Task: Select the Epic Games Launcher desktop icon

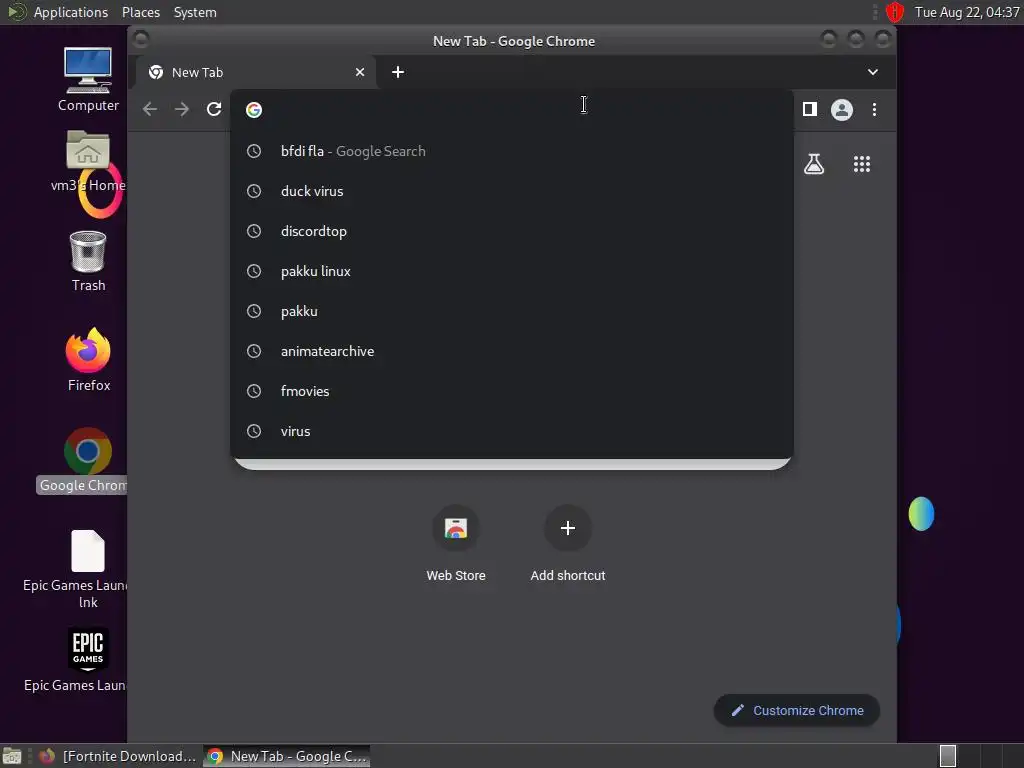Action: coord(82,660)
